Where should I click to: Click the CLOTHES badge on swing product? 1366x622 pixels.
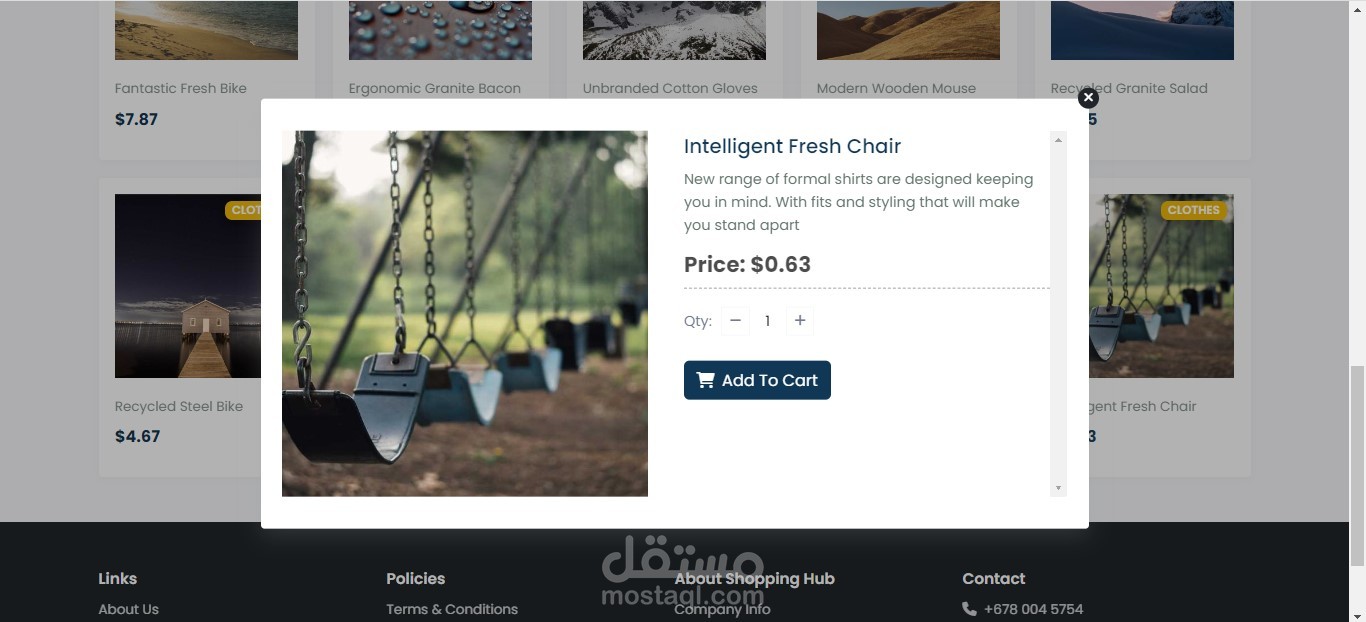(1193, 210)
